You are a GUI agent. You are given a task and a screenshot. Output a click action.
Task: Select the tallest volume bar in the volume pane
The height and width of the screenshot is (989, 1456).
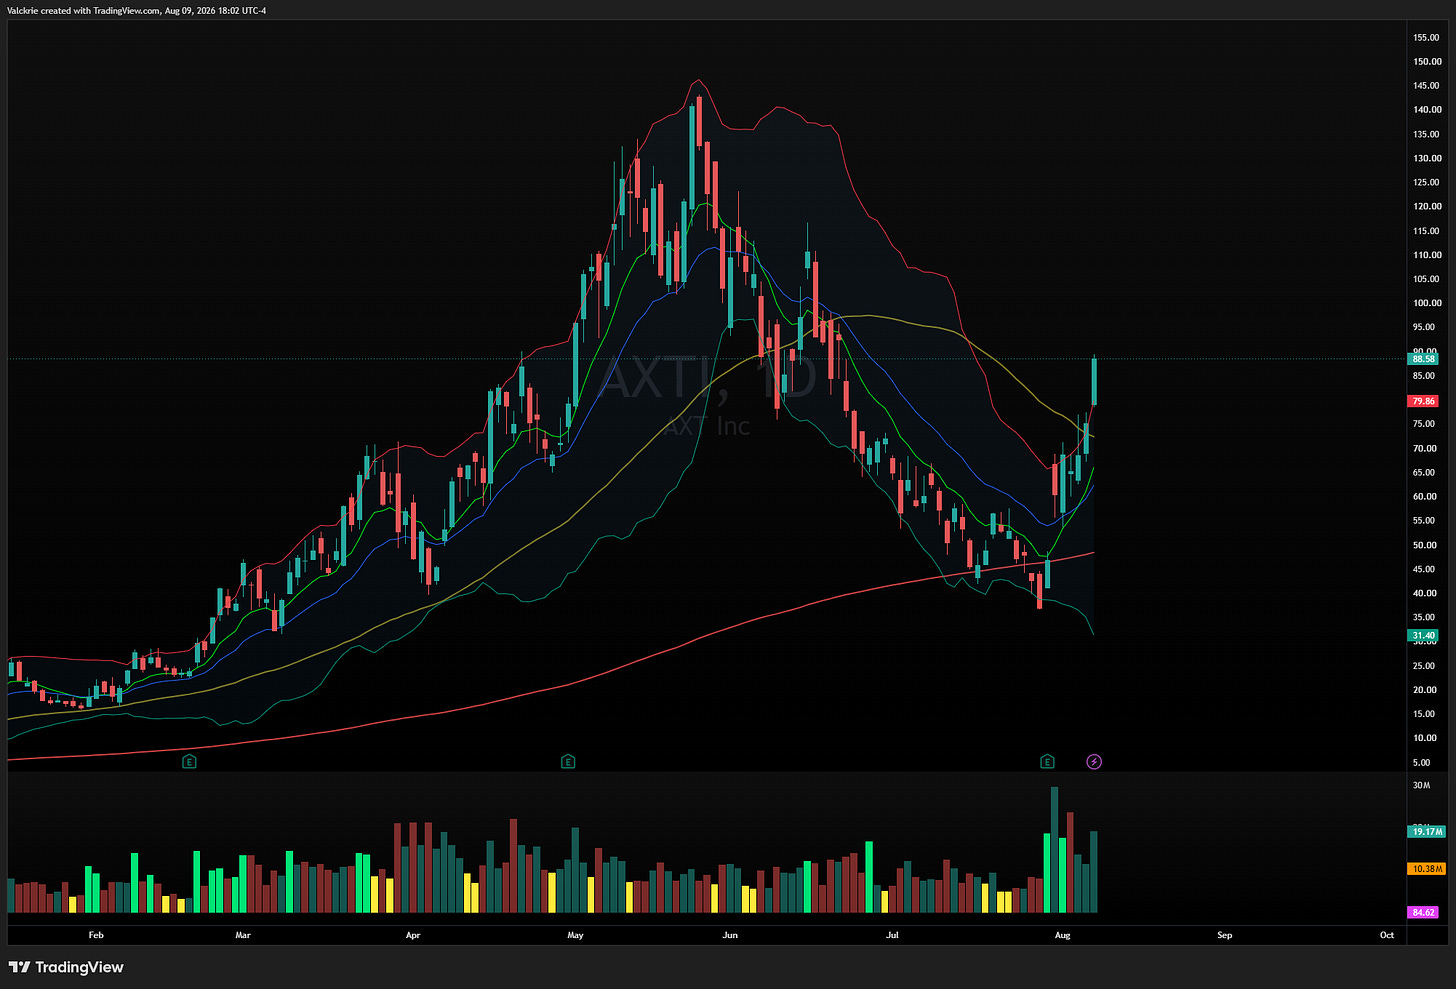click(x=1054, y=850)
